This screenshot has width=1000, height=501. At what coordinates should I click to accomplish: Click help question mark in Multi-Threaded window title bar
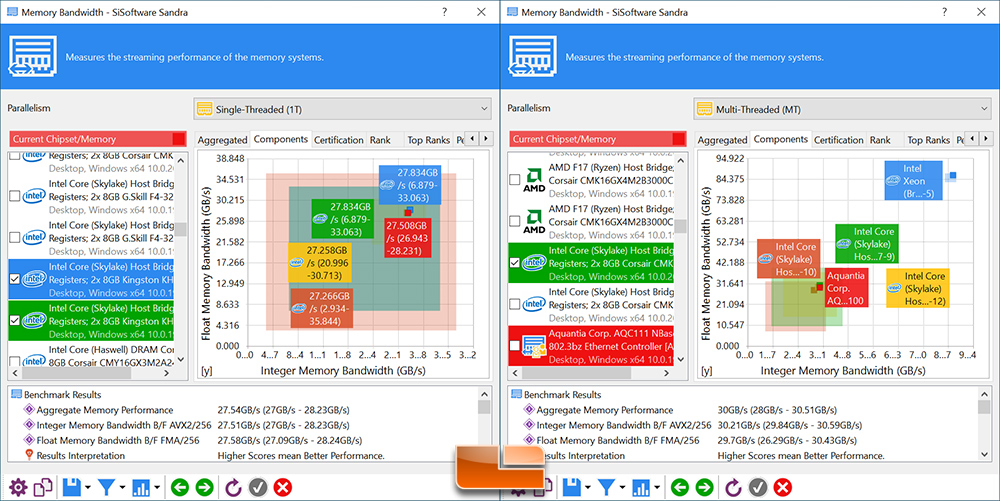tap(945, 12)
